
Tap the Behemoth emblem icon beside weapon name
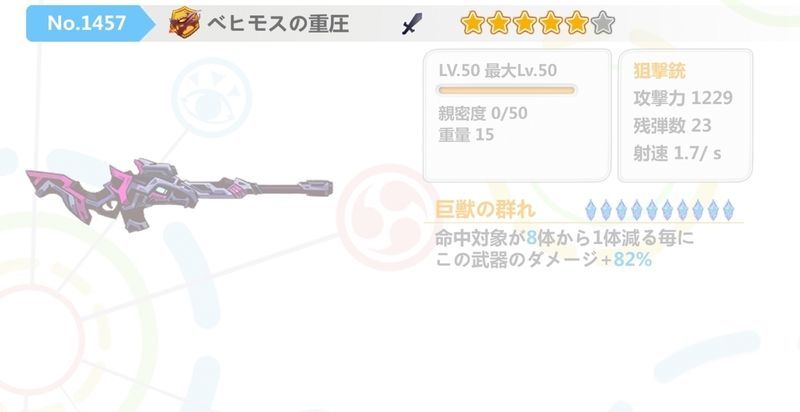point(184,23)
